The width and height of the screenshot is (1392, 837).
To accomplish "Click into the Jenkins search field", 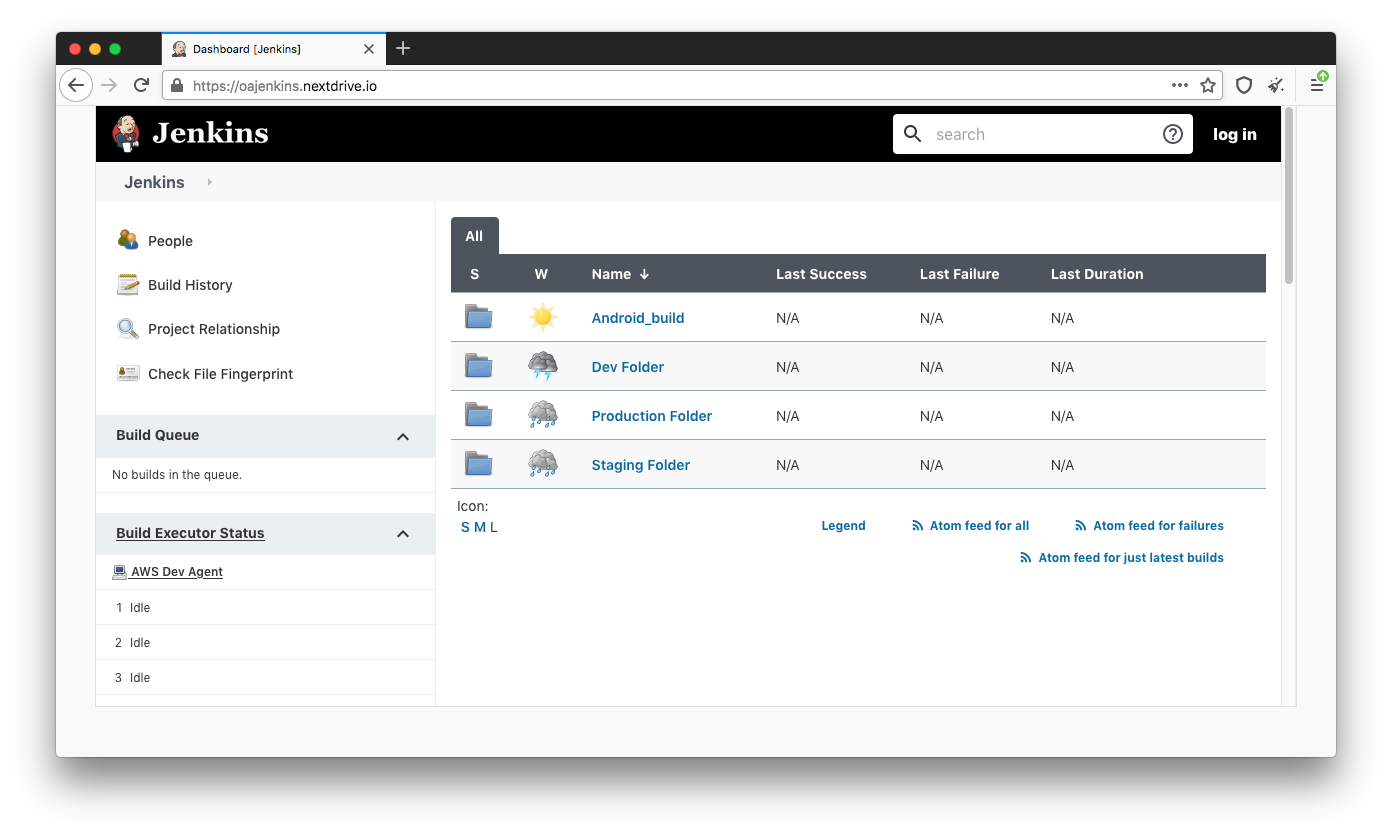I will click(x=1043, y=134).
